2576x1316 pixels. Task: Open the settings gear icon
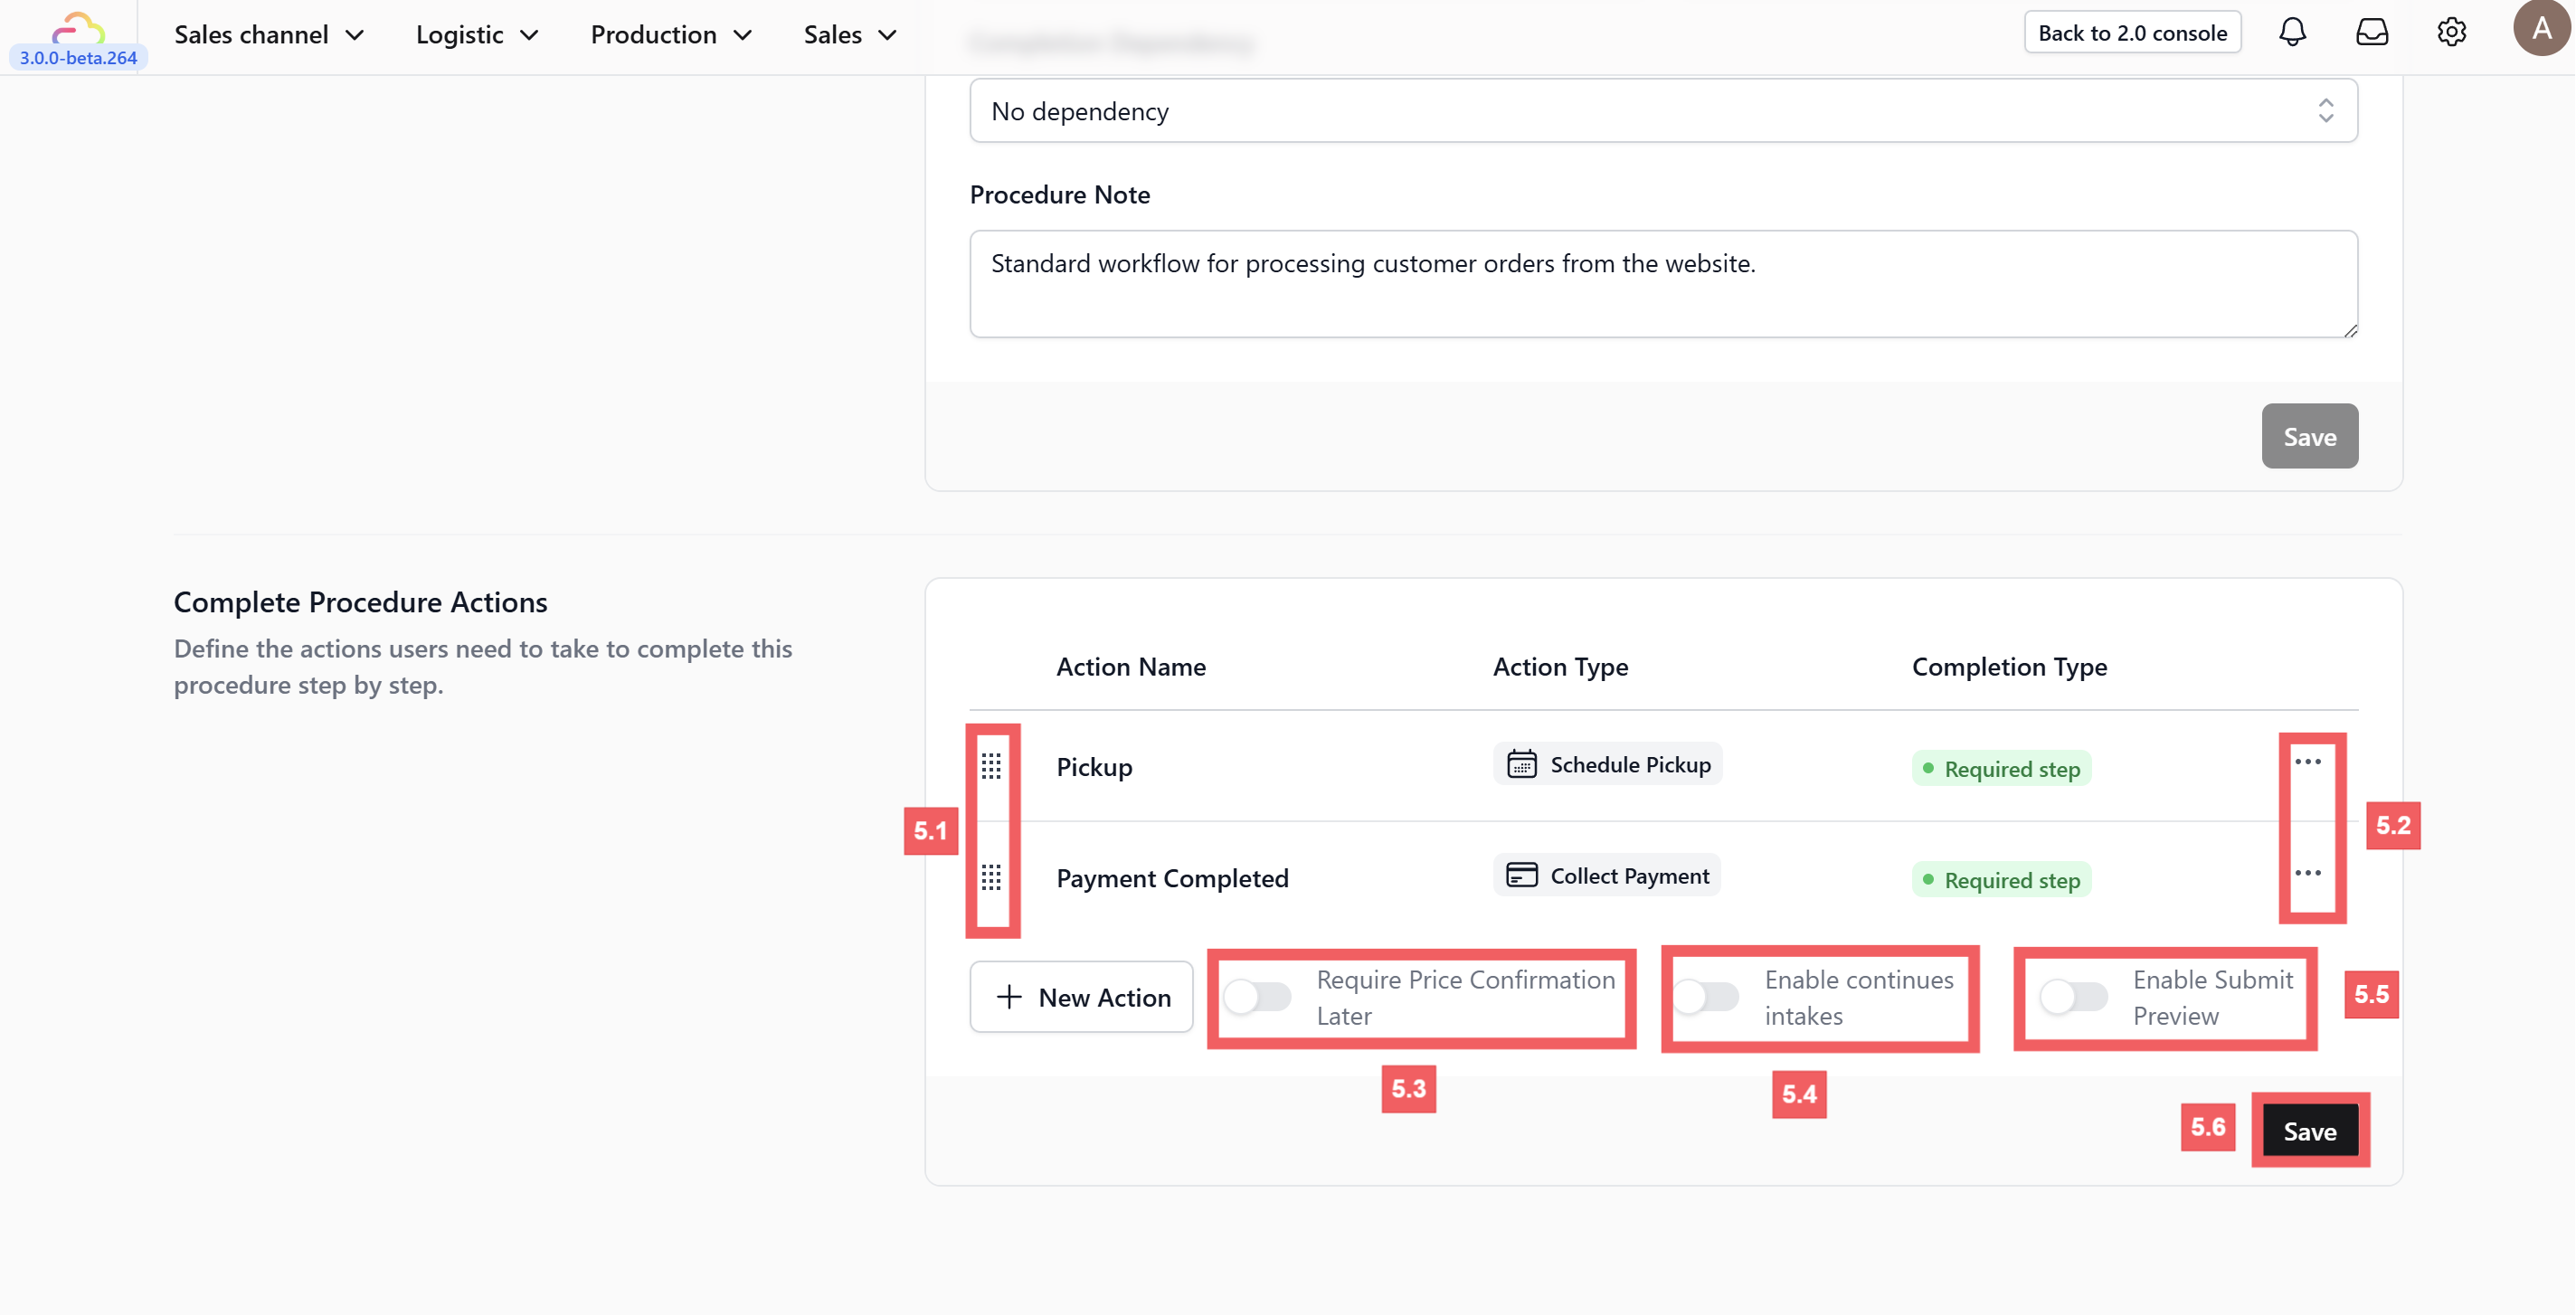(2451, 33)
